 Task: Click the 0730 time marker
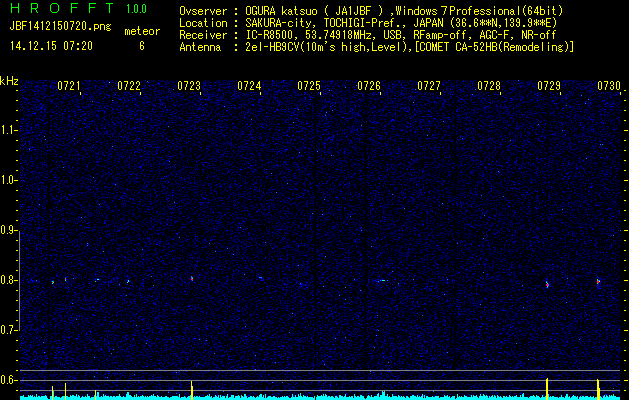[x=609, y=86]
